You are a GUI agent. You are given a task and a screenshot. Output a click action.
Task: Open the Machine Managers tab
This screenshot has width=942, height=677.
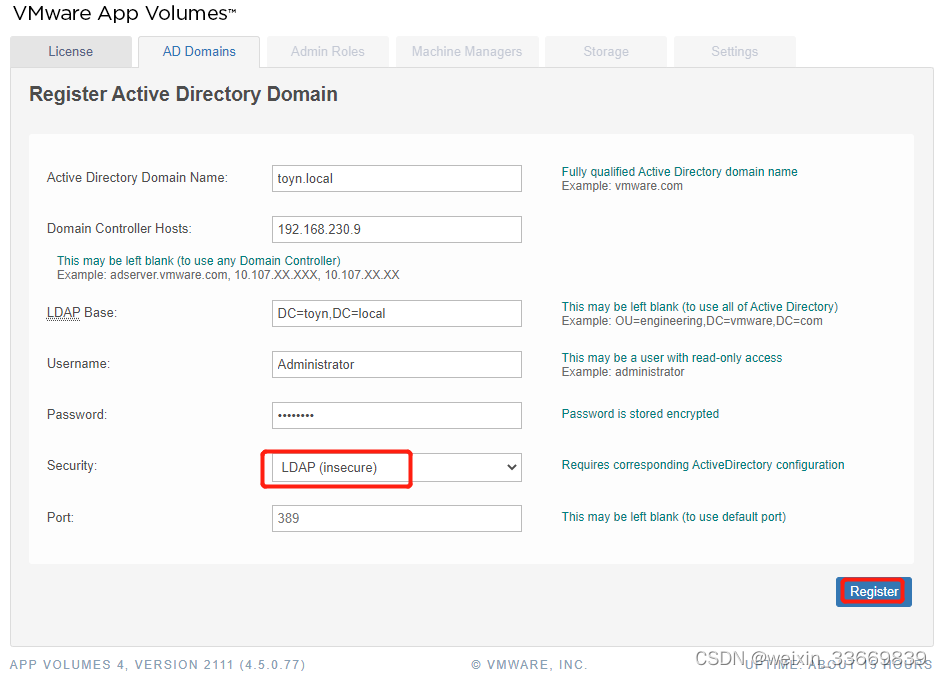[467, 52]
